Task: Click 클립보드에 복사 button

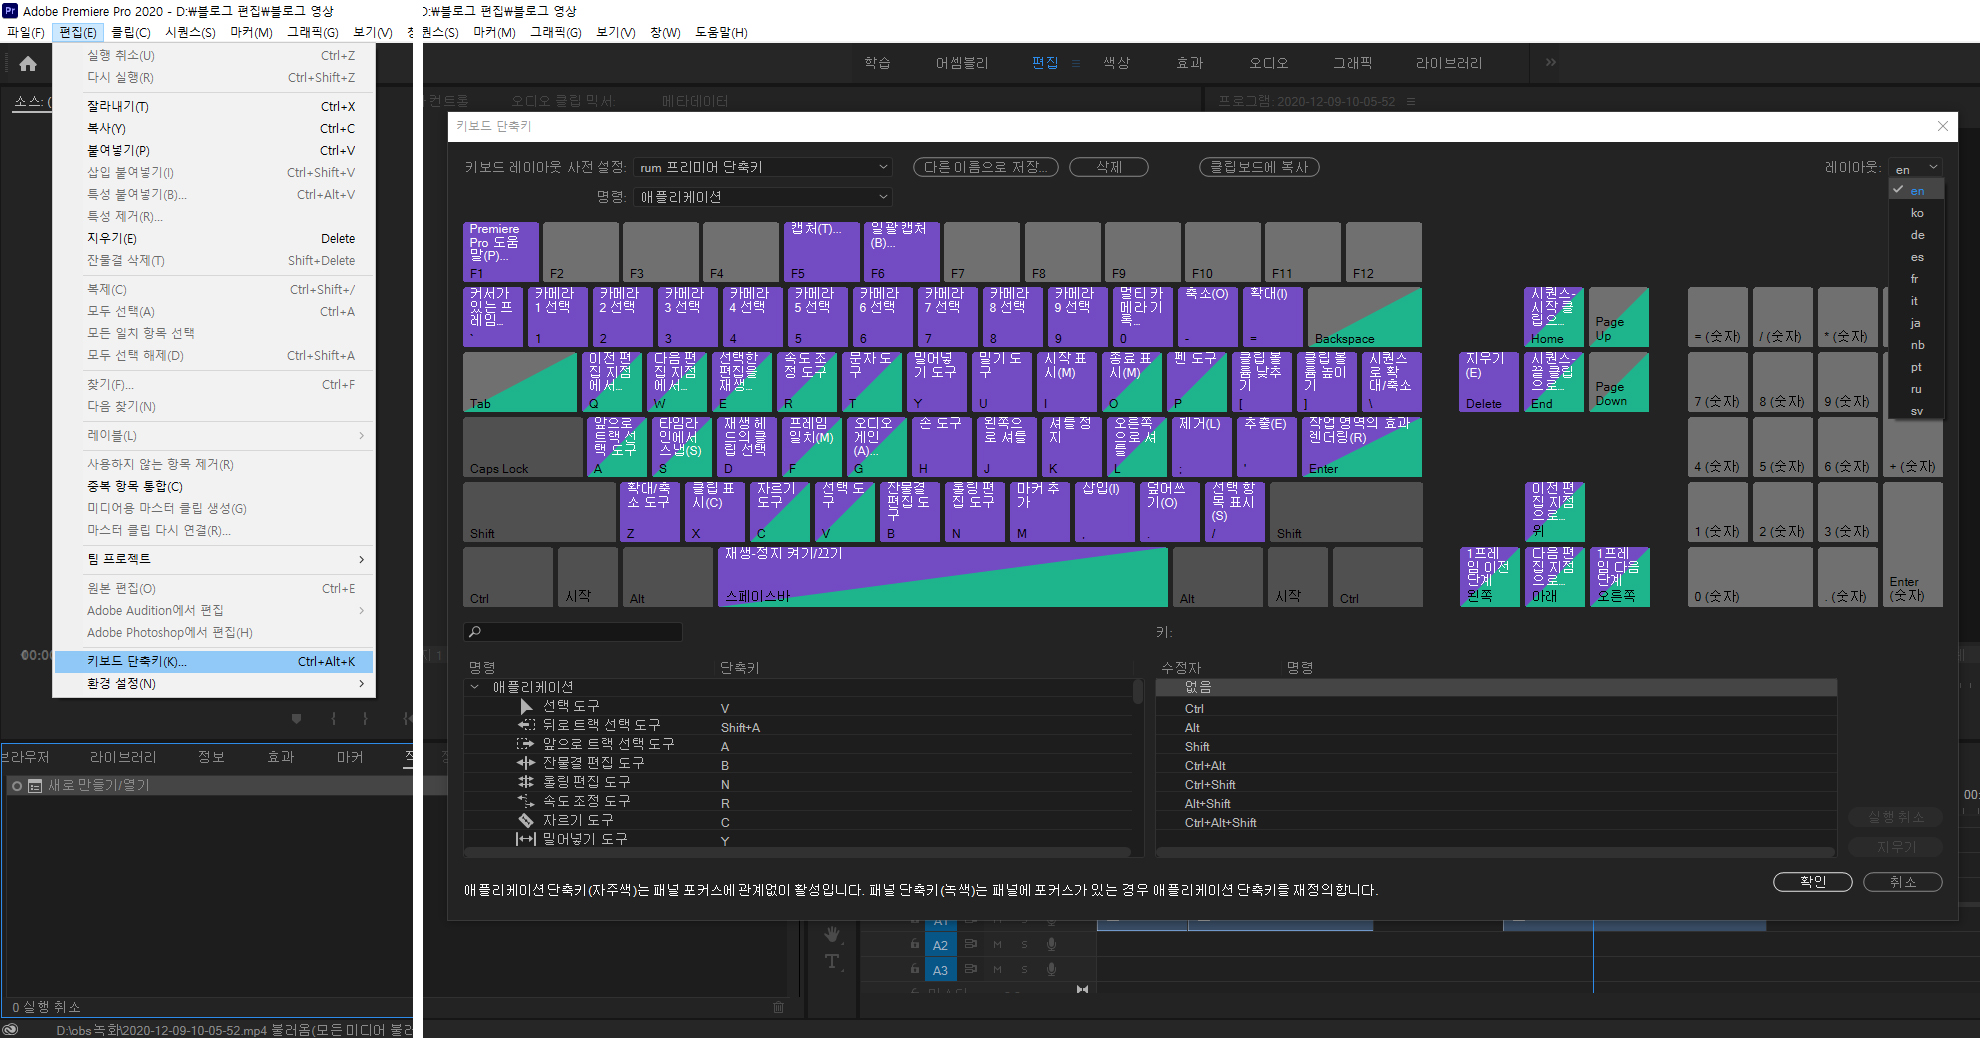Action: click(1259, 167)
